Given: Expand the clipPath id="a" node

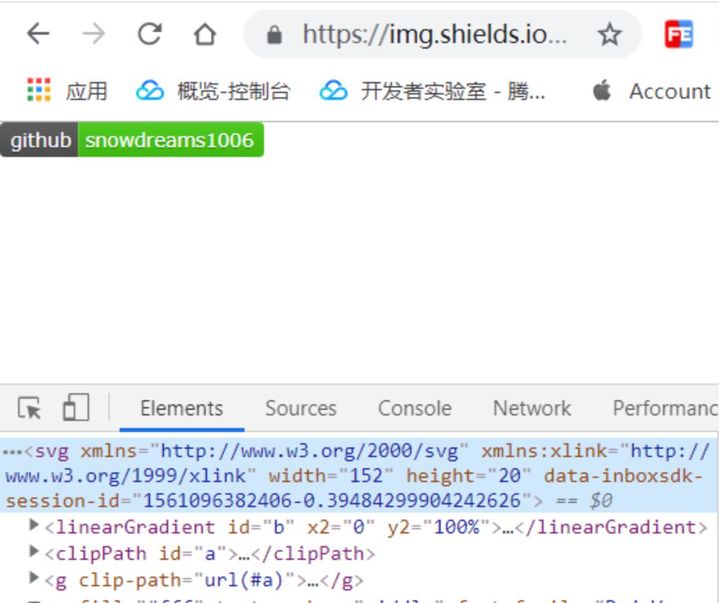Looking at the screenshot, I should [x=33, y=551].
